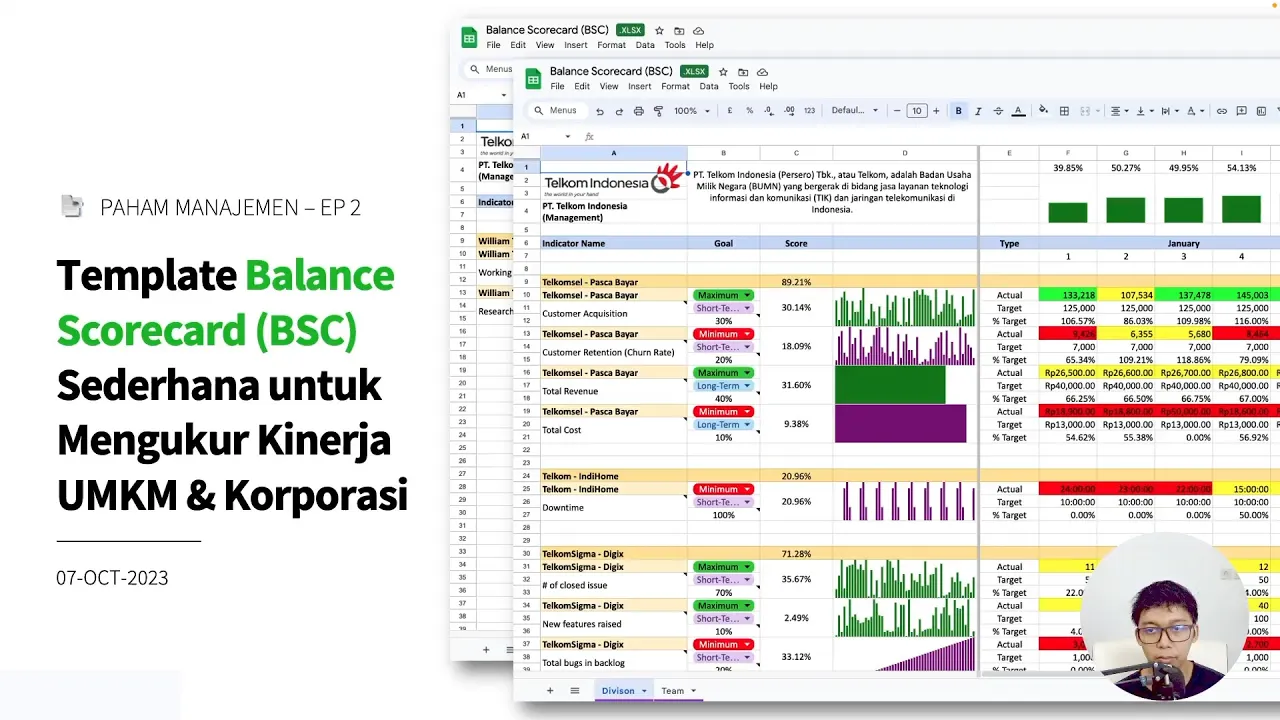Print the front spreadsheet
The image size is (1280, 720).
[638, 111]
